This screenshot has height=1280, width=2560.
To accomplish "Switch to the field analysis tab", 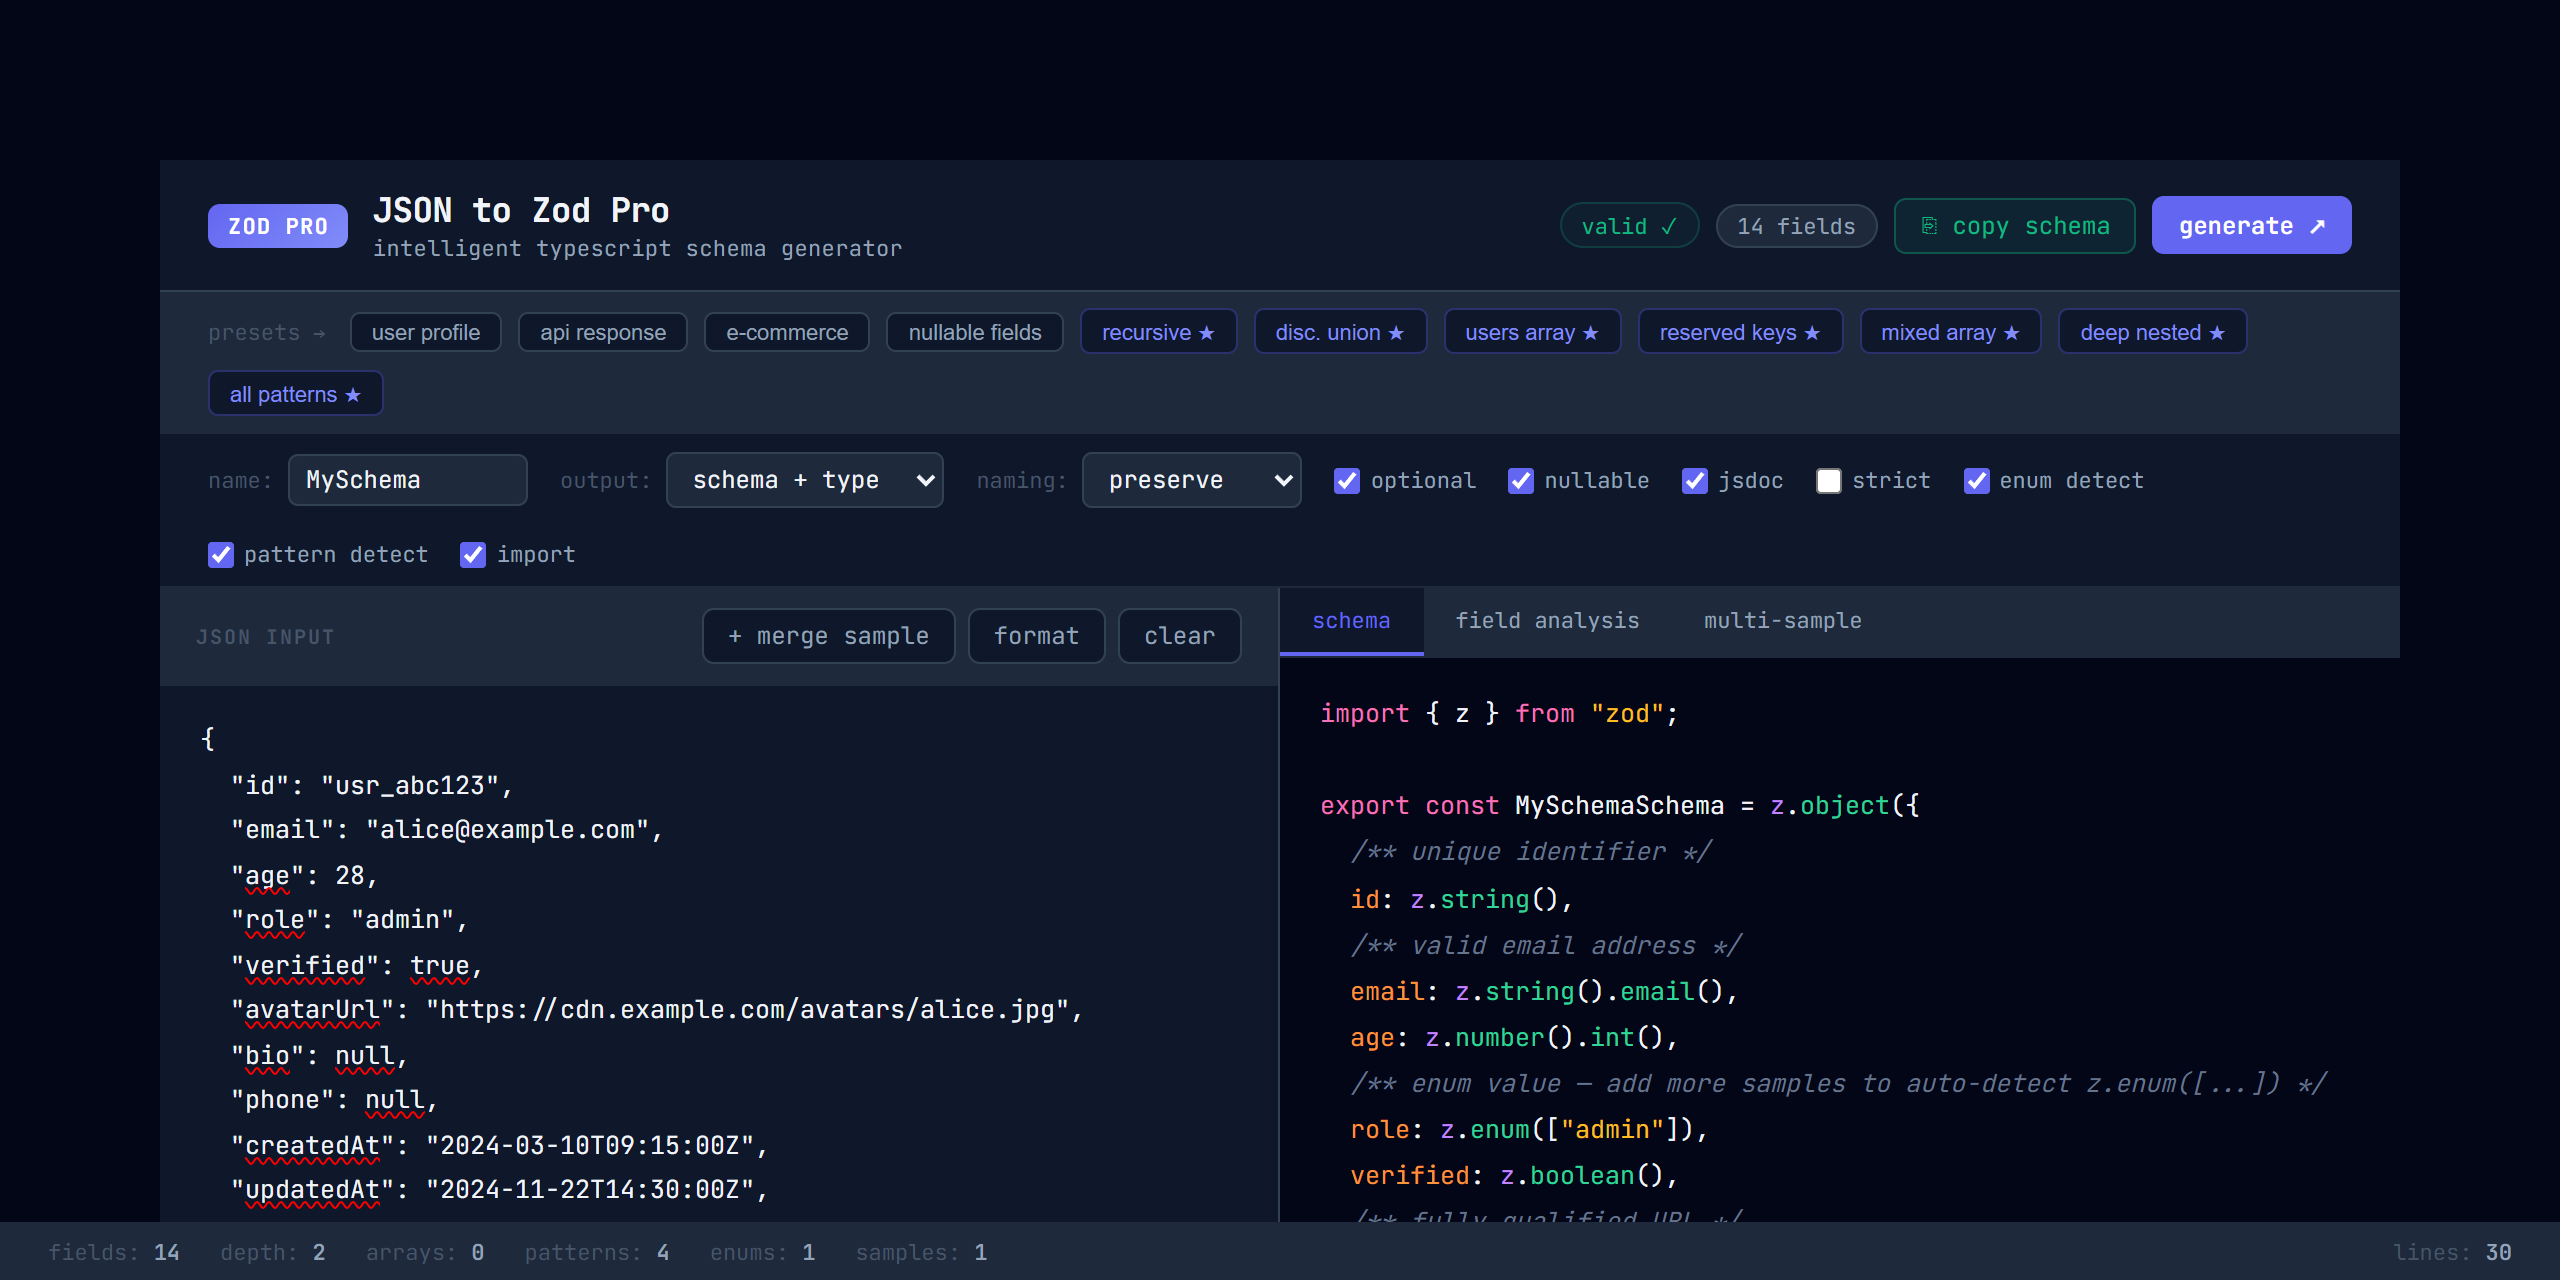I will [x=1547, y=620].
